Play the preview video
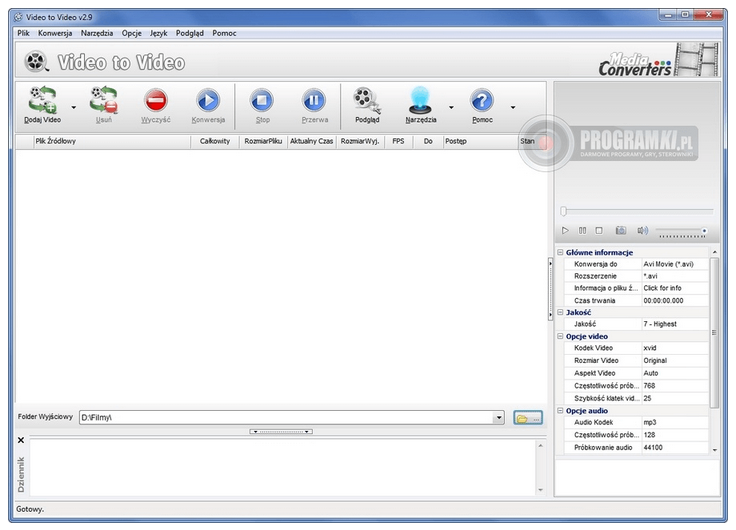Viewport: 736px width, 530px height. click(565, 230)
